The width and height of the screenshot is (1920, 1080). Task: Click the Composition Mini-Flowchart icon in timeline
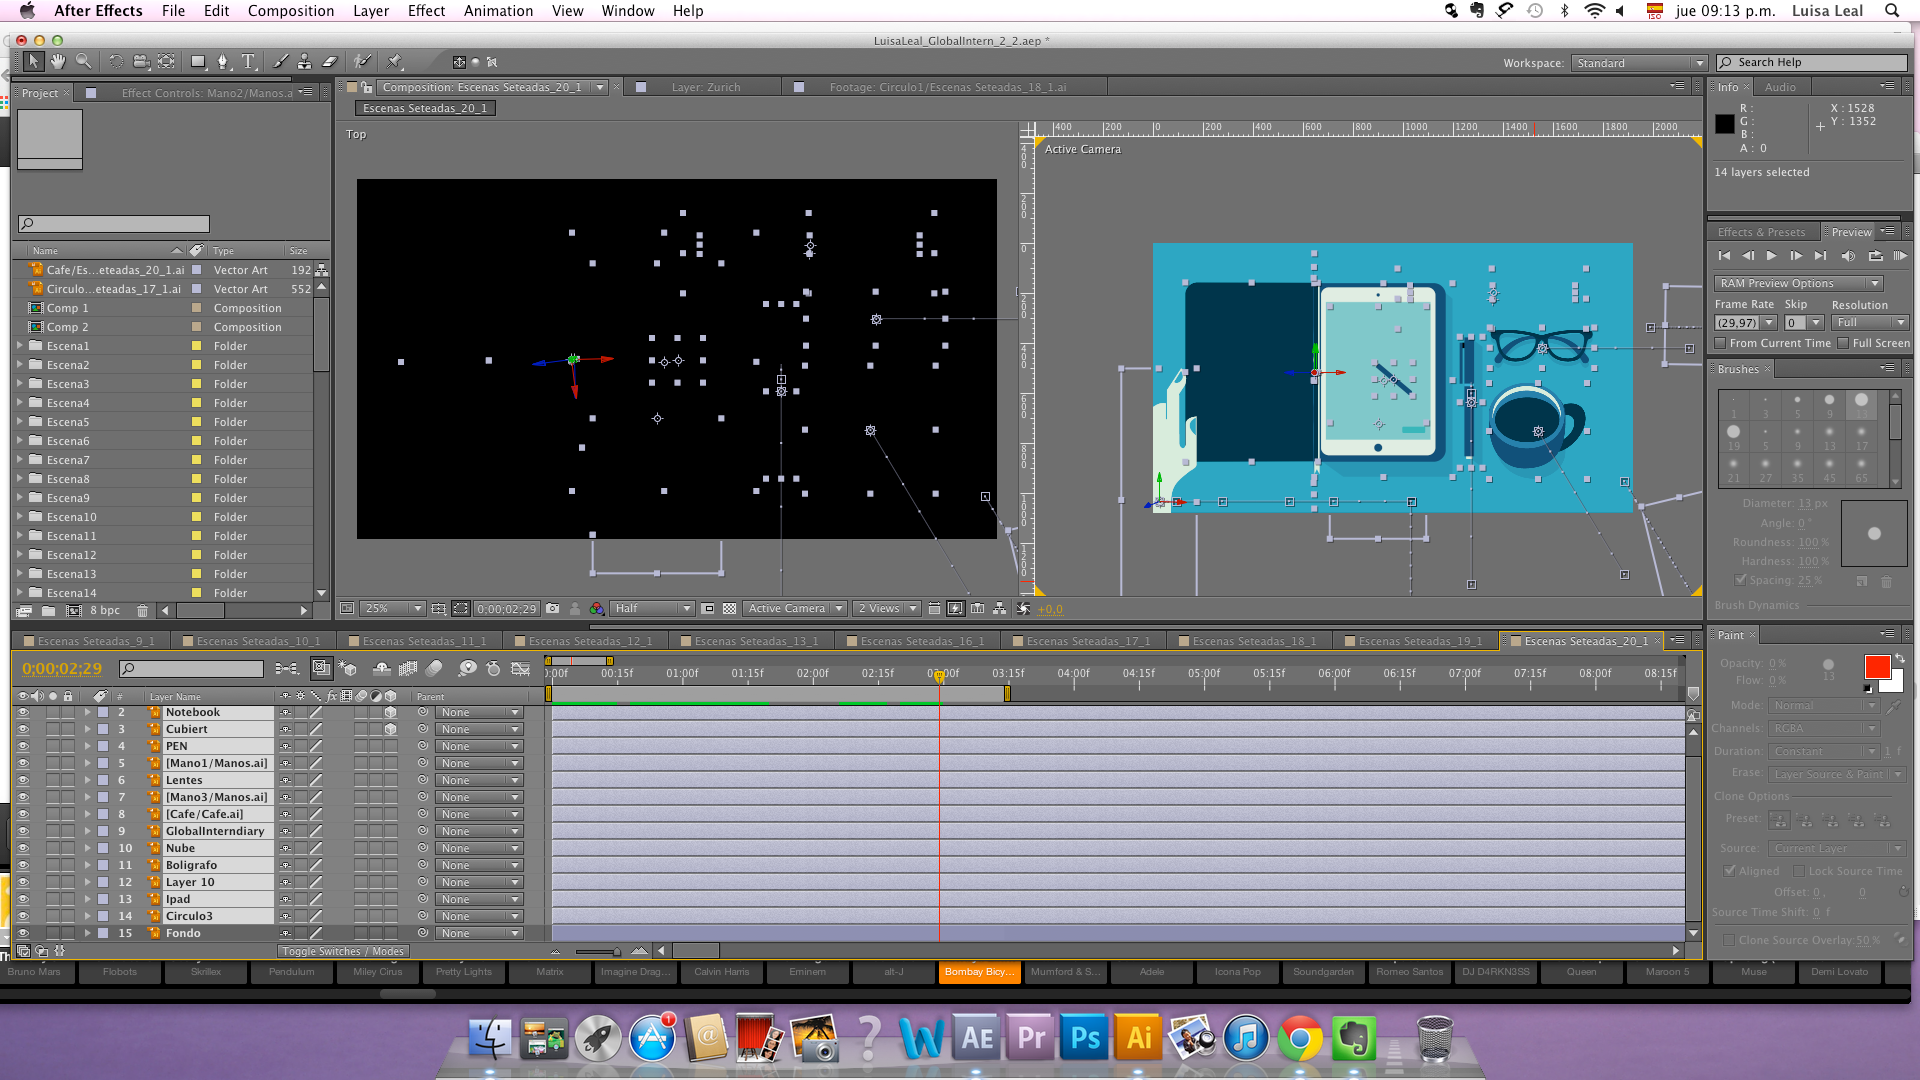point(287,668)
